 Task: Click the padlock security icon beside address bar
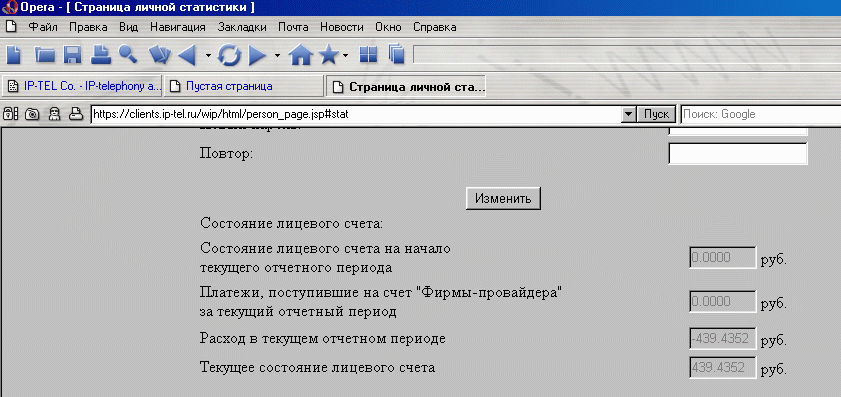[x=11, y=114]
